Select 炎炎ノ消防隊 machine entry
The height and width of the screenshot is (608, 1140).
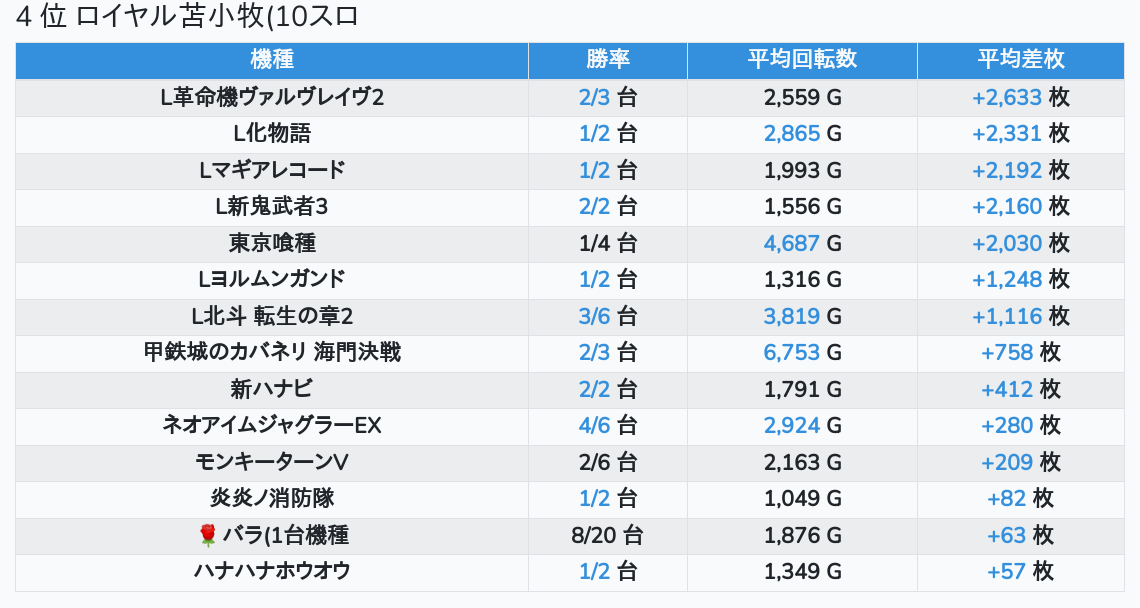tap(272, 499)
